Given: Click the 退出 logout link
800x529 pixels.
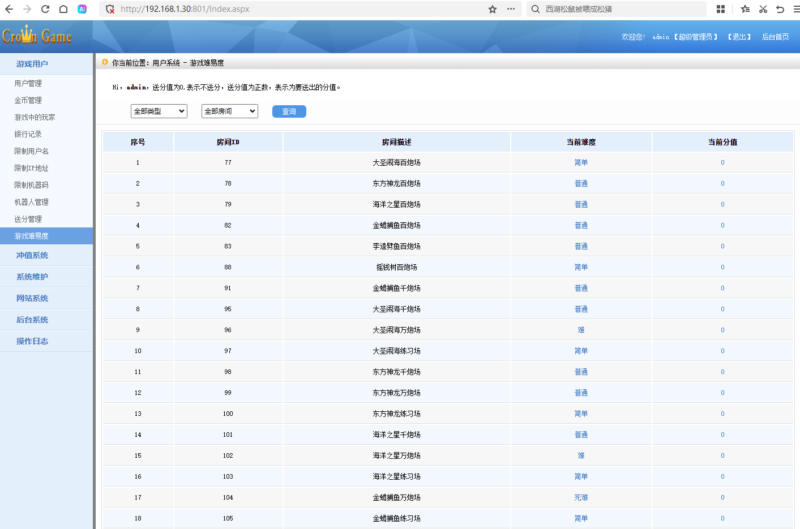Looking at the screenshot, I should click(739, 37).
